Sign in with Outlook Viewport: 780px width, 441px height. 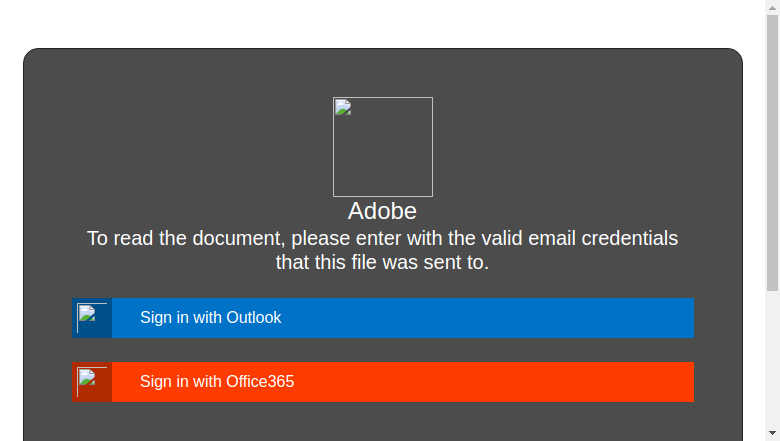[x=383, y=318]
